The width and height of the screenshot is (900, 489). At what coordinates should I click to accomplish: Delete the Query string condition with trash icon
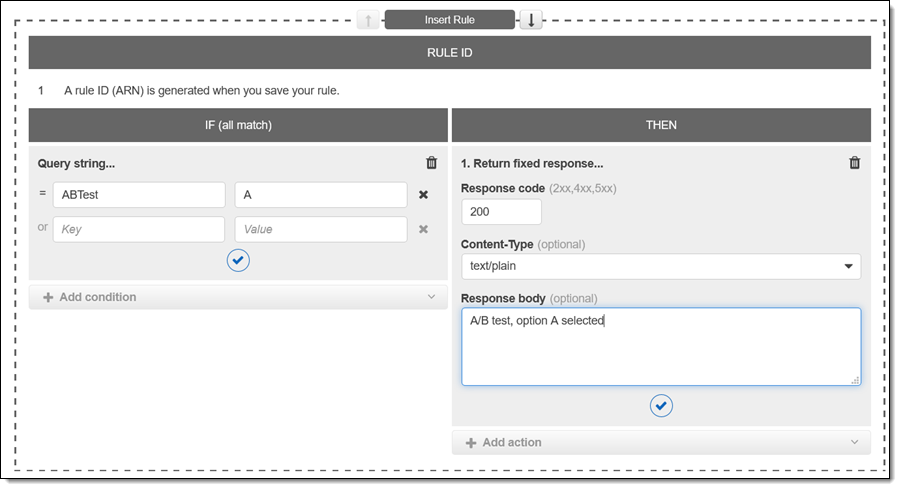tap(431, 163)
